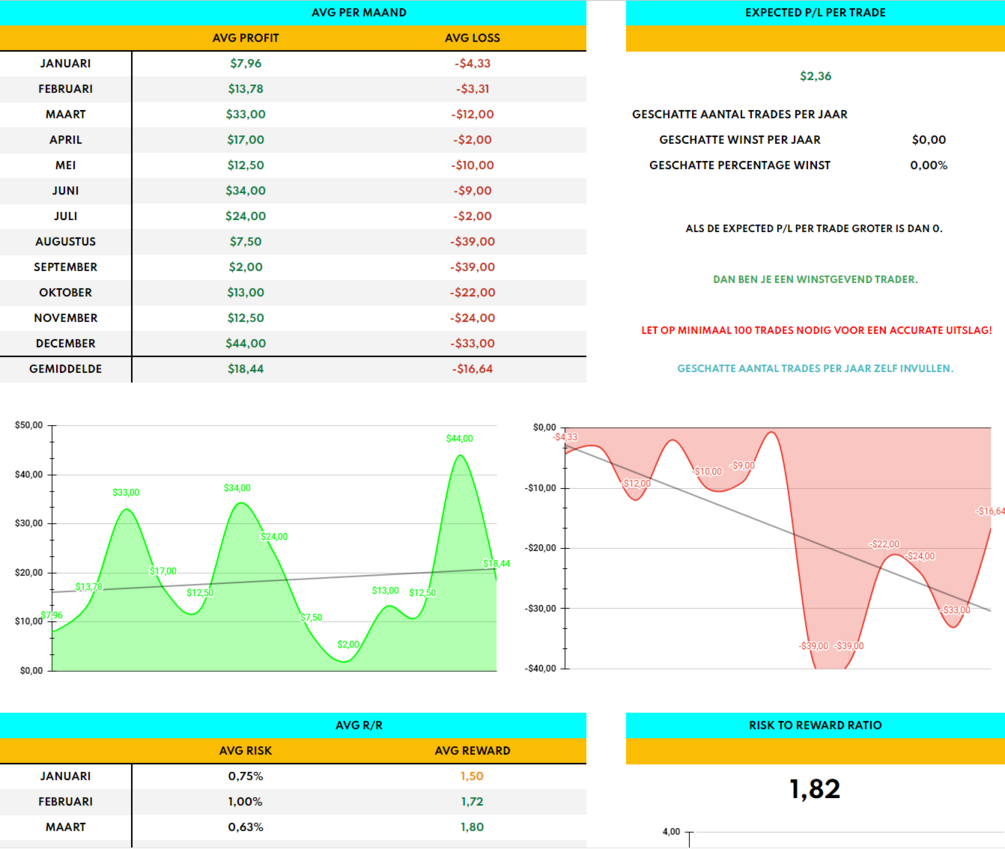Select the JANUARI row label in AVG PER MAAND table
1005x849 pixels.
click(65, 63)
